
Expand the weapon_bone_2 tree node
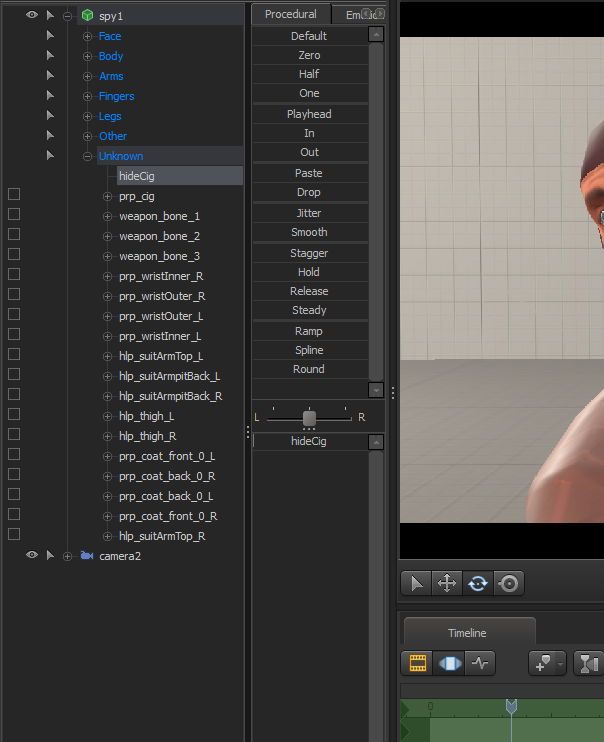click(x=107, y=236)
